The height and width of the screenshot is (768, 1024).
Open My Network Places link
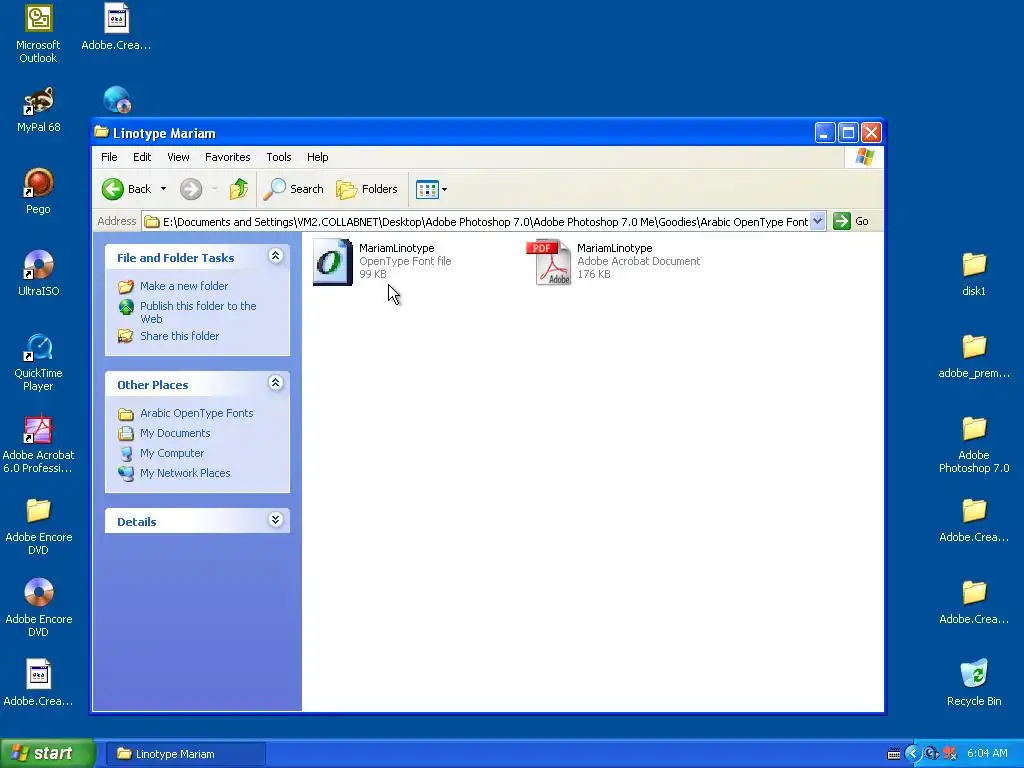185,473
